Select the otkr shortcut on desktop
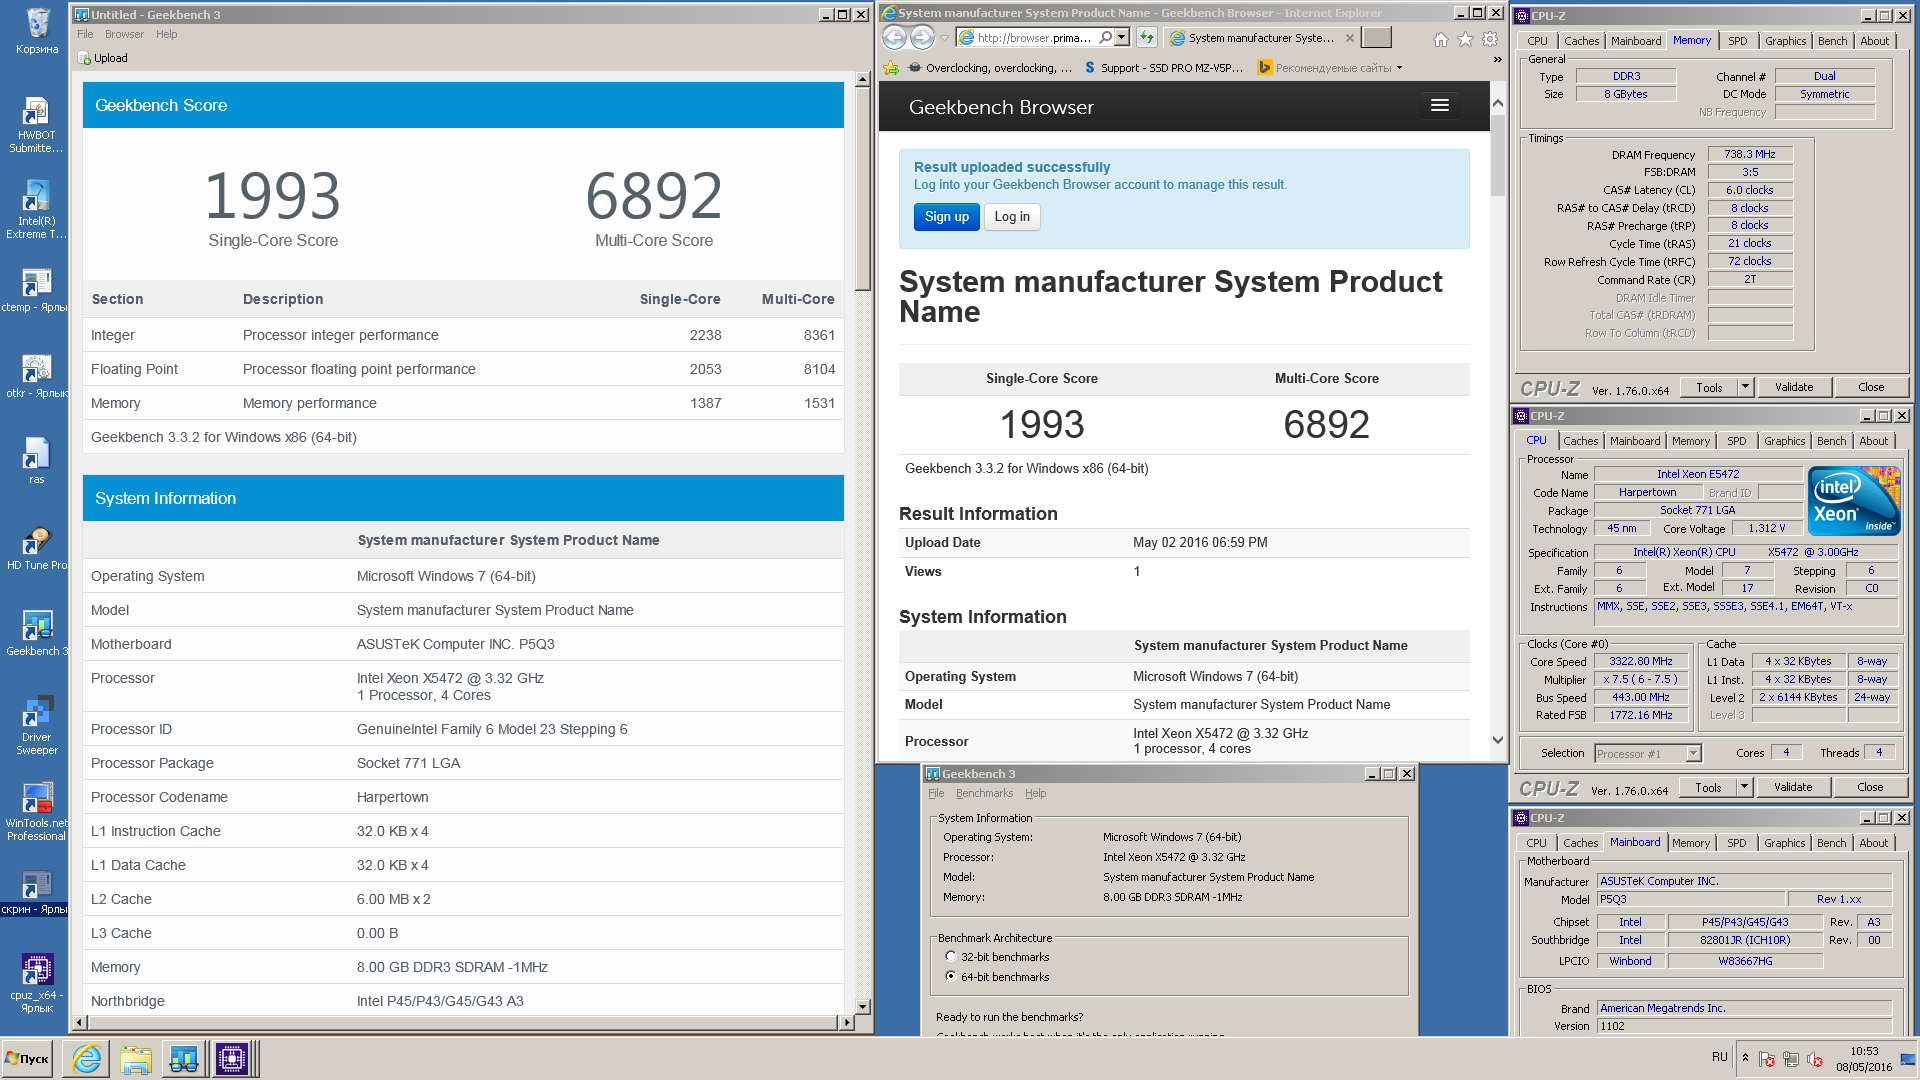 36,377
